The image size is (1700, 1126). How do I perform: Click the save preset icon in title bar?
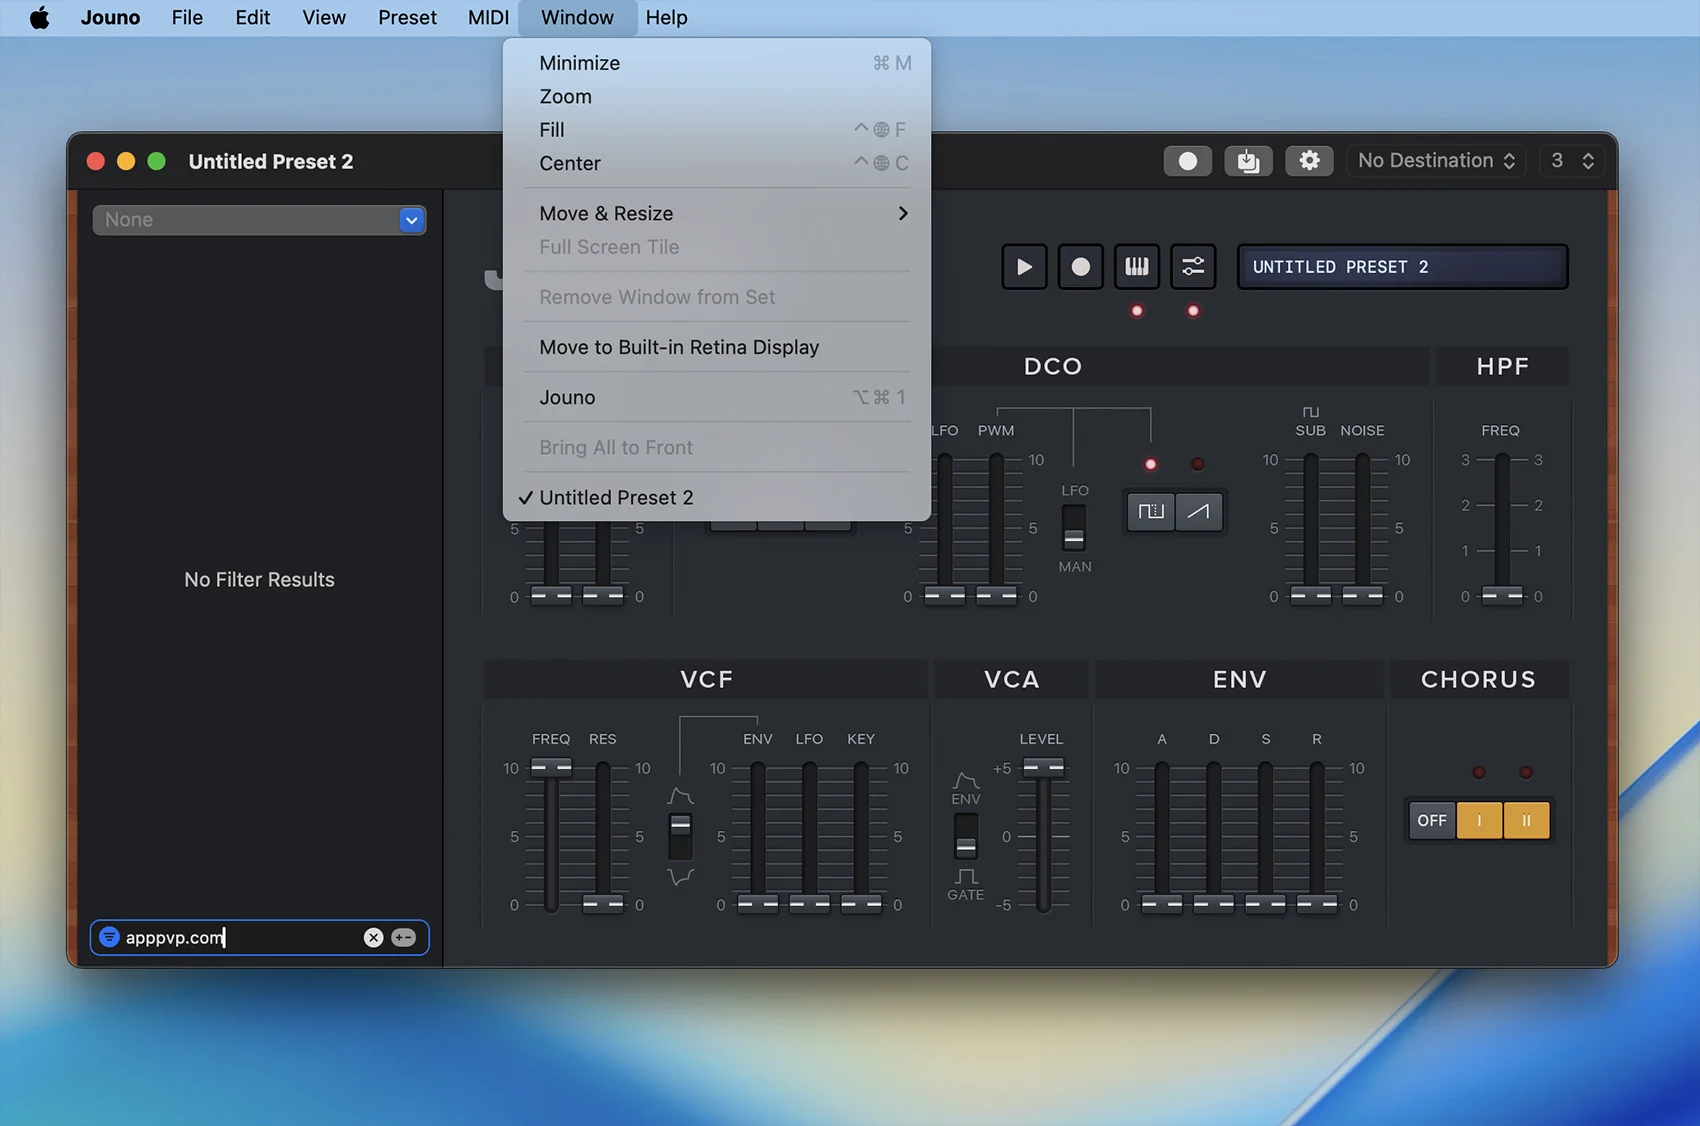pos(1248,161)
